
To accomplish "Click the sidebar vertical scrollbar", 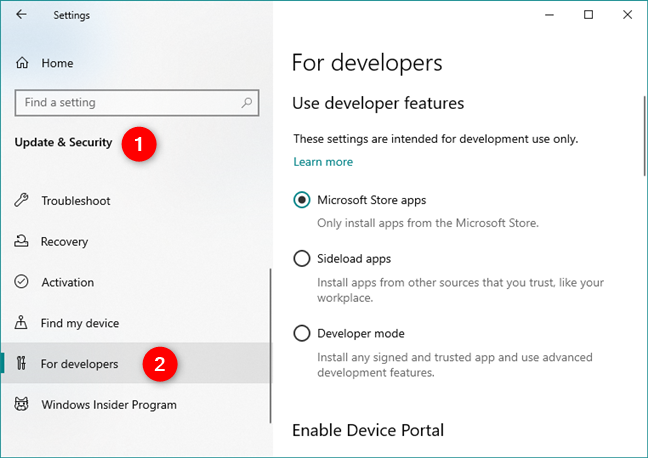I will [x=271, y=346].
